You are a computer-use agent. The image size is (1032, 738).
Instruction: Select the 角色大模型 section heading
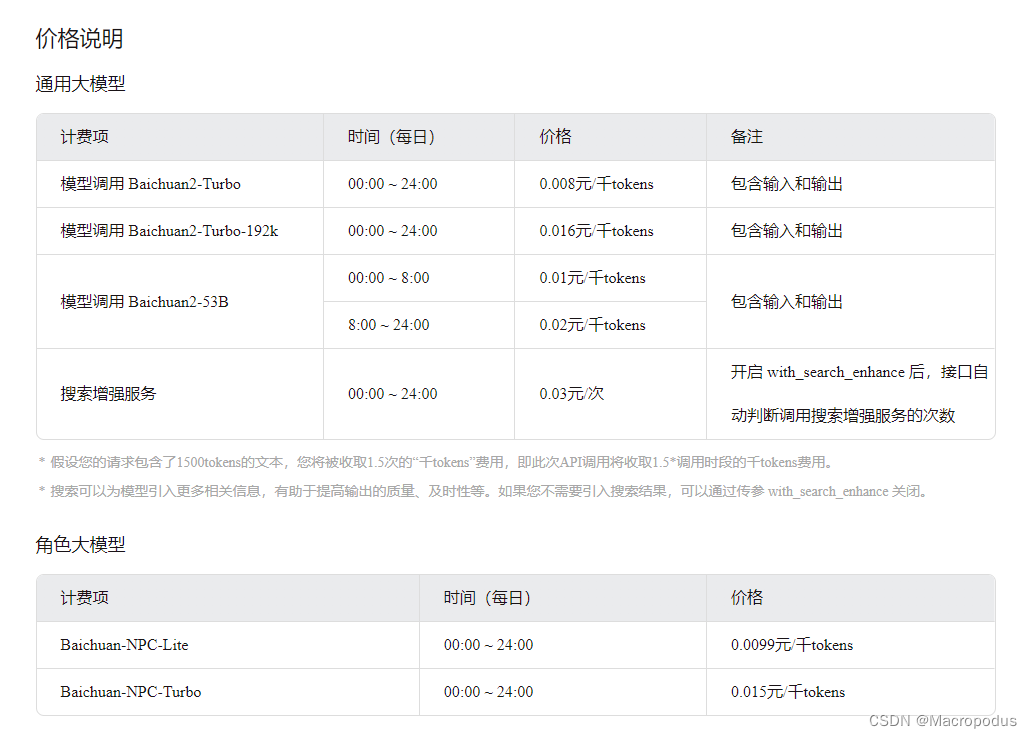80,544
